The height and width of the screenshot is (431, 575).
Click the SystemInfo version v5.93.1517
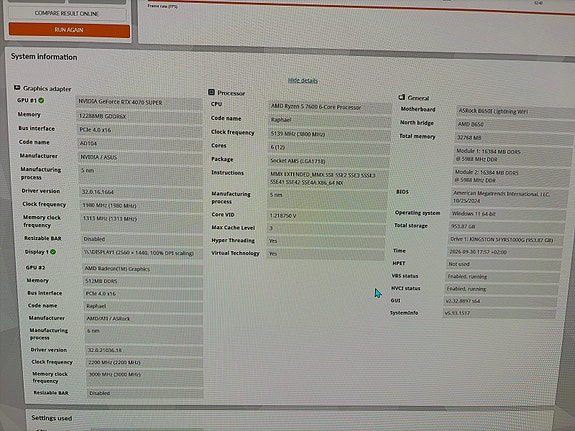[499, 314]
